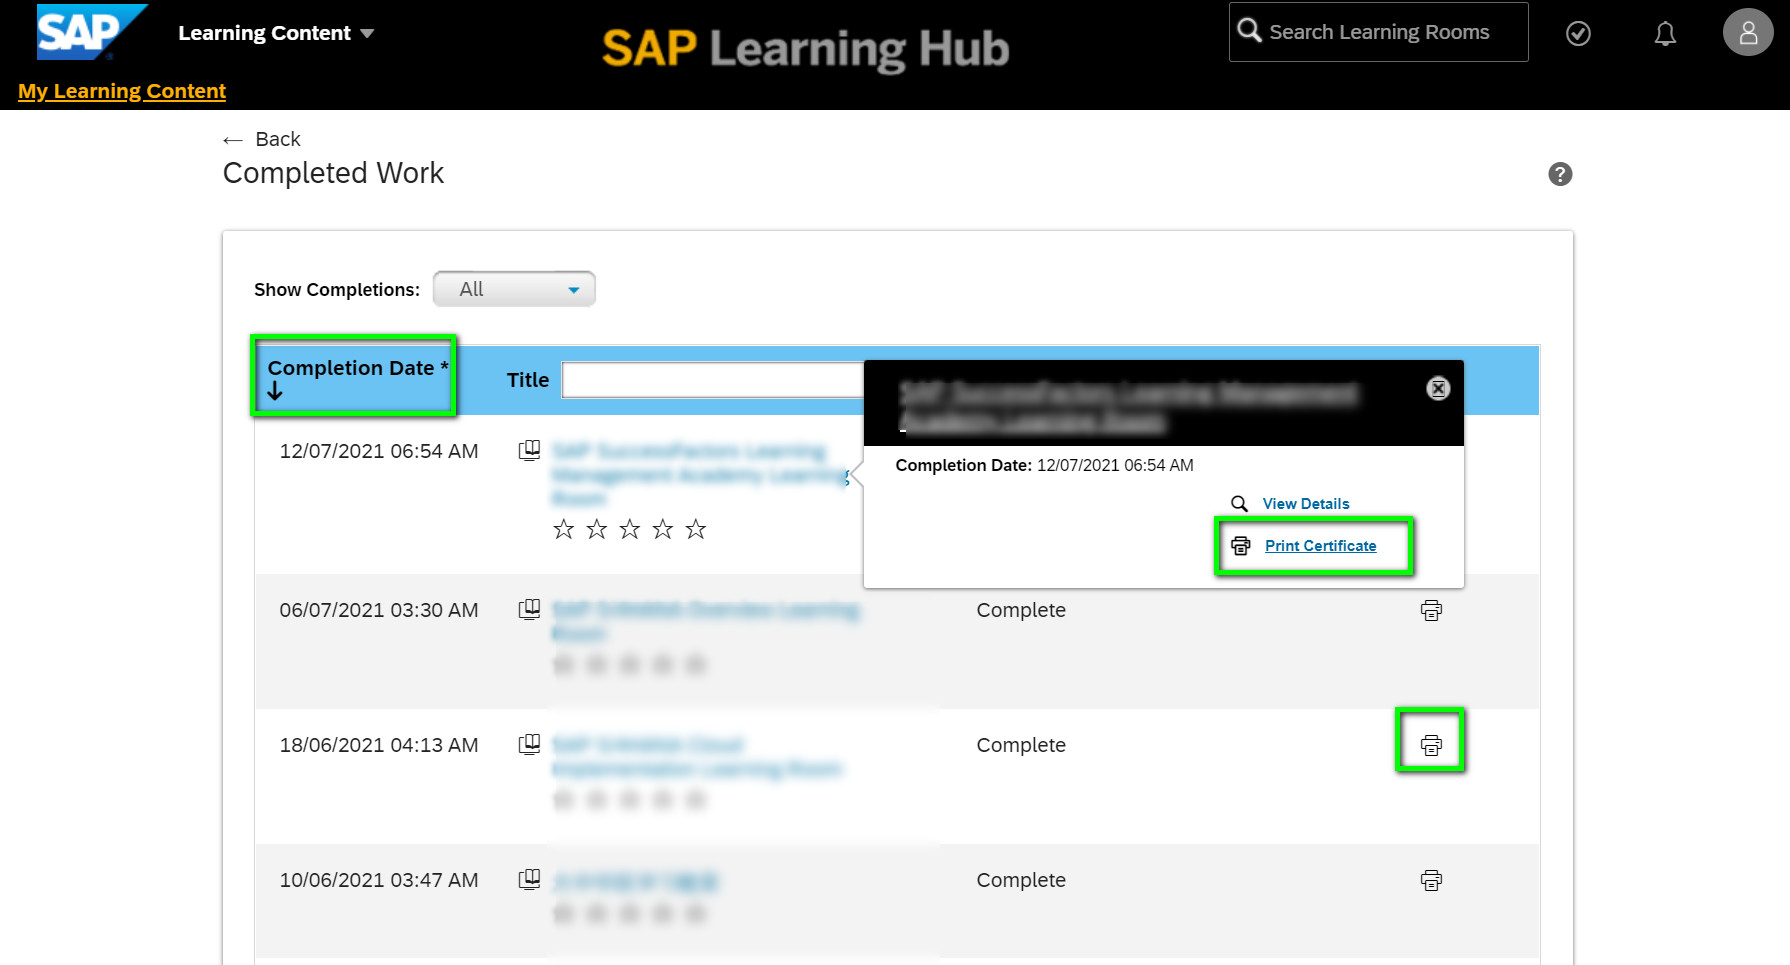This screenshot has width=1790, height=965.
Task: Click the search magnifier icon
Action: (1249, 31)
